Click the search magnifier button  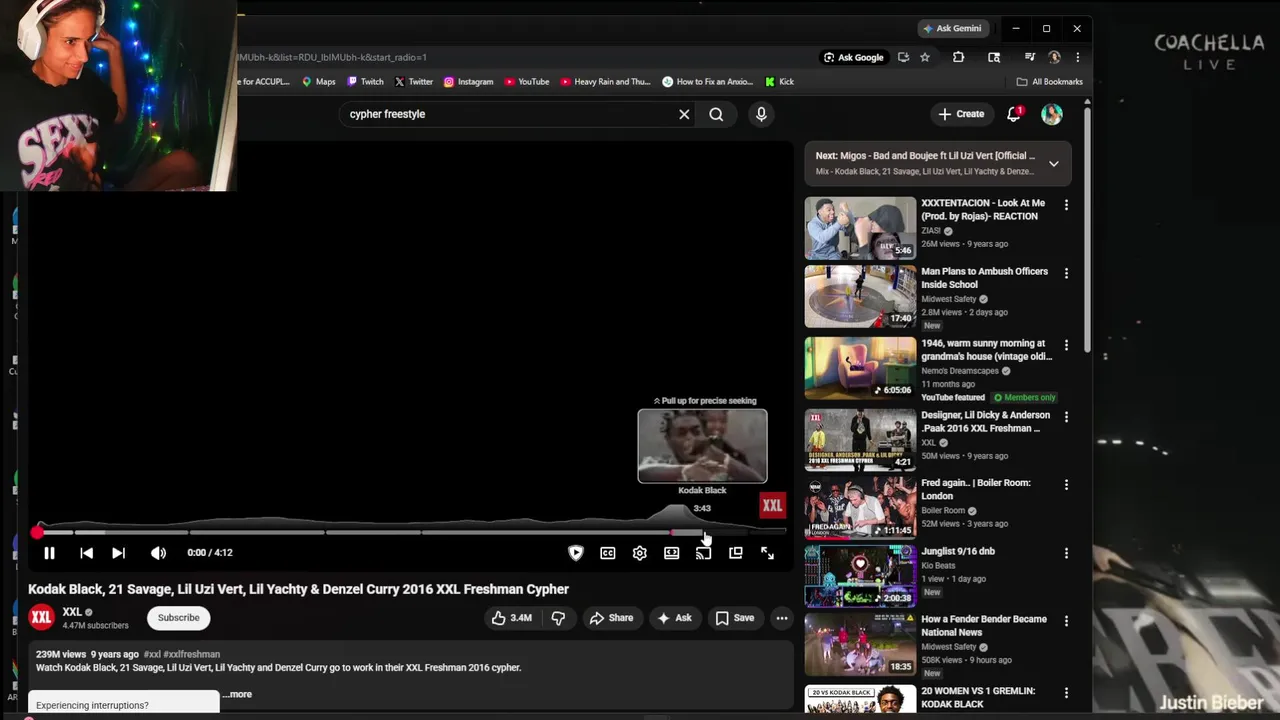tap(716, 114)
